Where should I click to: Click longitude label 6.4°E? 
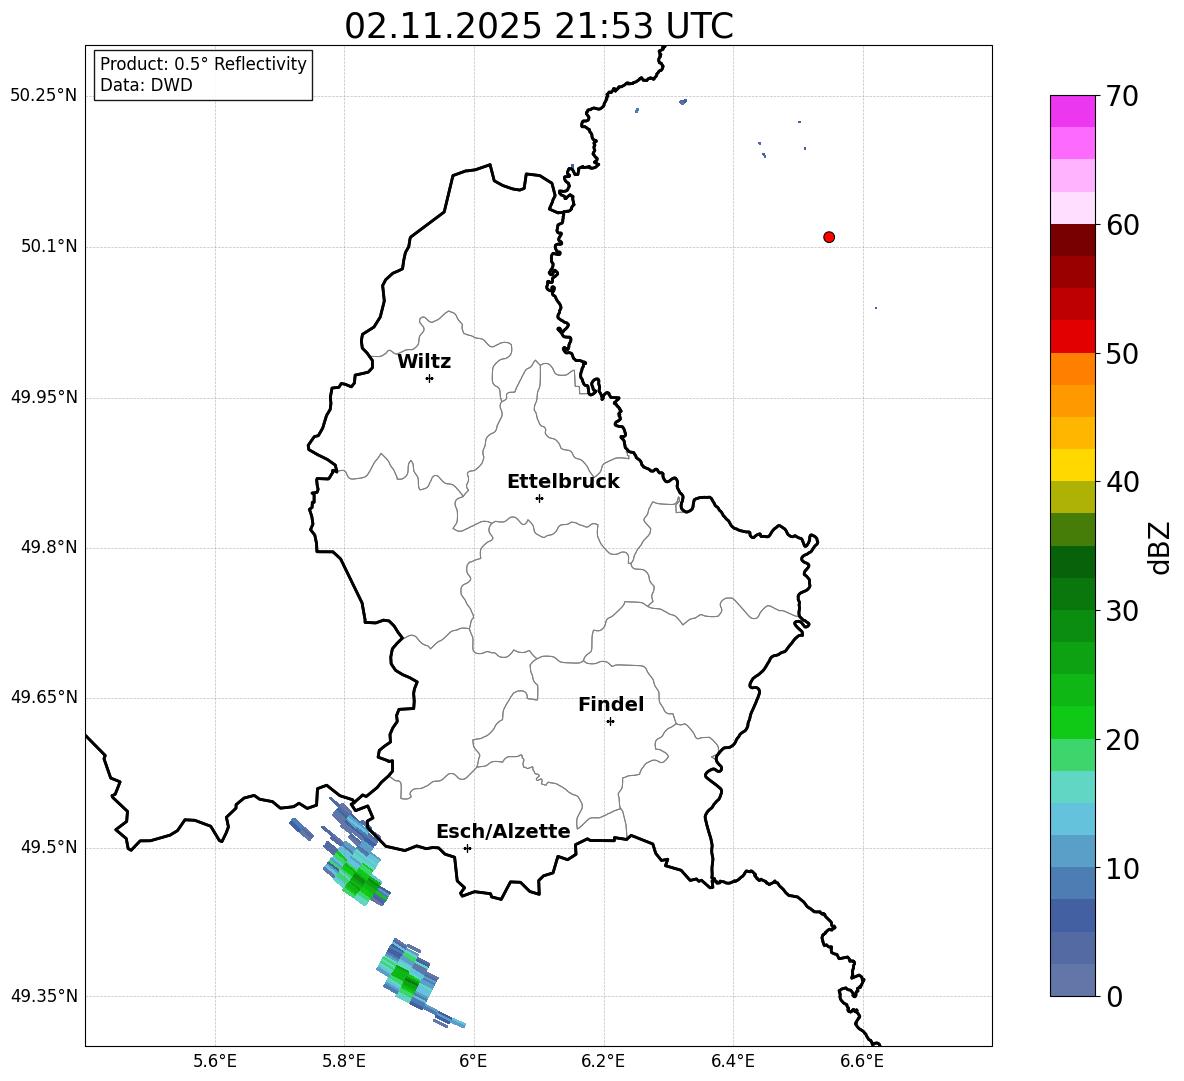tap(732, 1061)
